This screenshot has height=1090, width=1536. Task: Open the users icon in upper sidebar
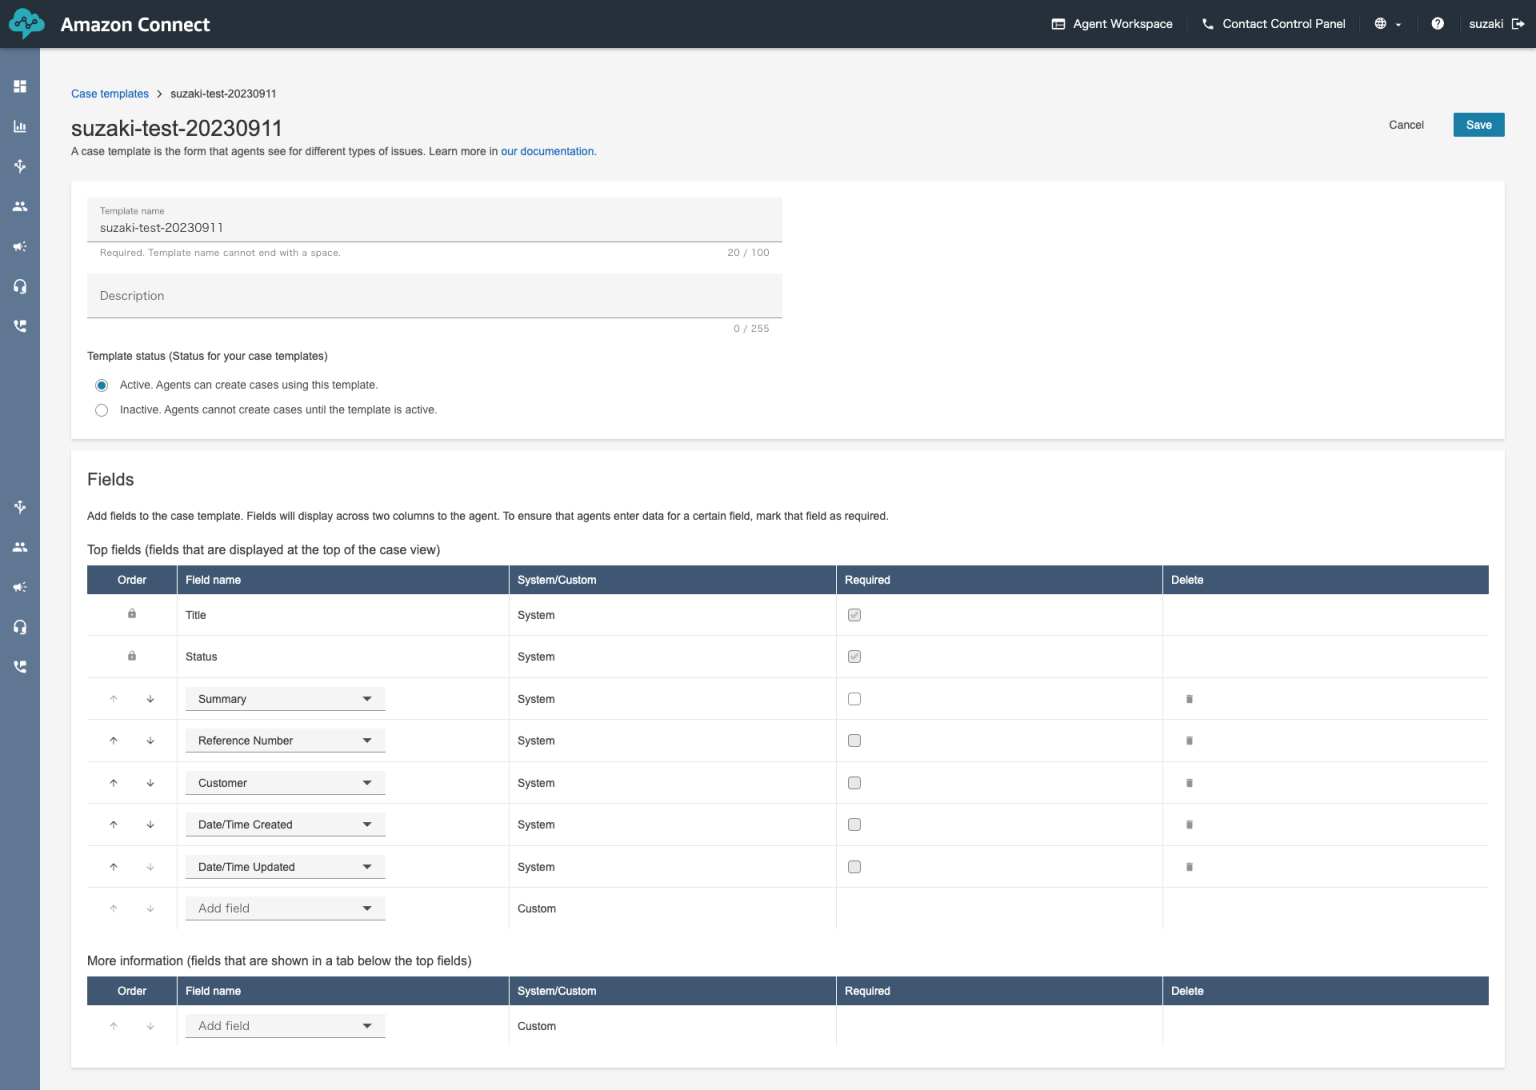pyautogui.click(x=20, y=207)
